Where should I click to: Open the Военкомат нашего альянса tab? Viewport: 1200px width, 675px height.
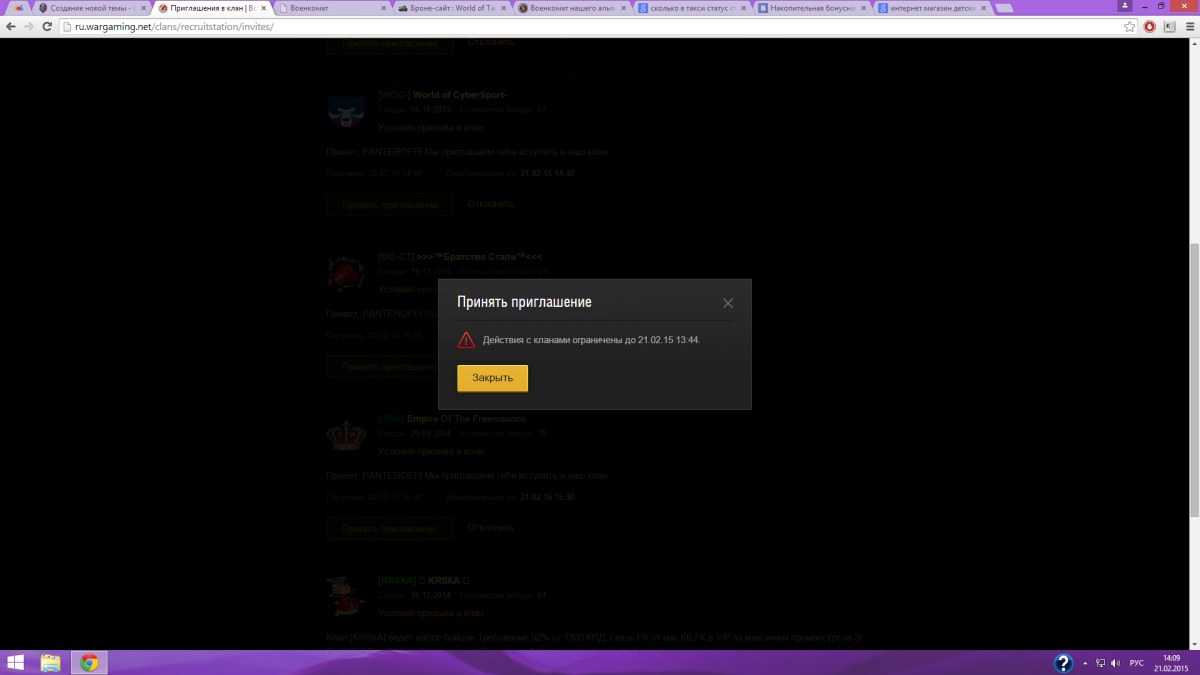click(x=570, y=8)
